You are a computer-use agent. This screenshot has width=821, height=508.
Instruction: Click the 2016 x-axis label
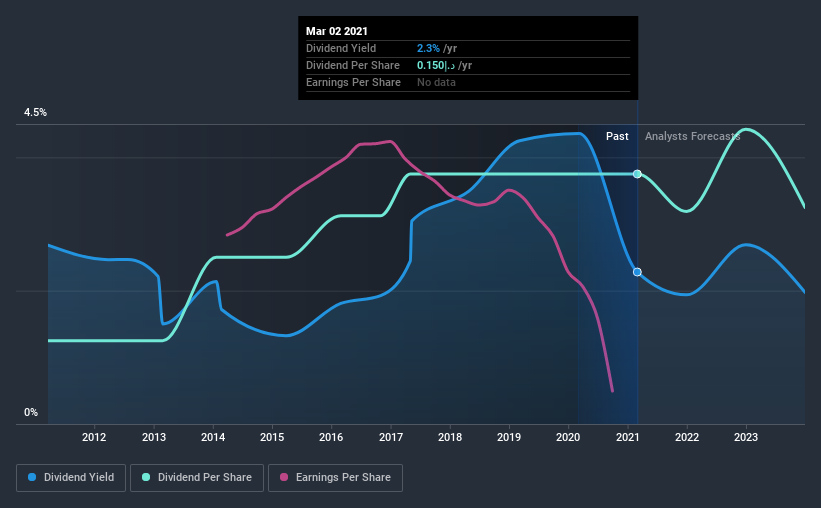coord(331,437)
